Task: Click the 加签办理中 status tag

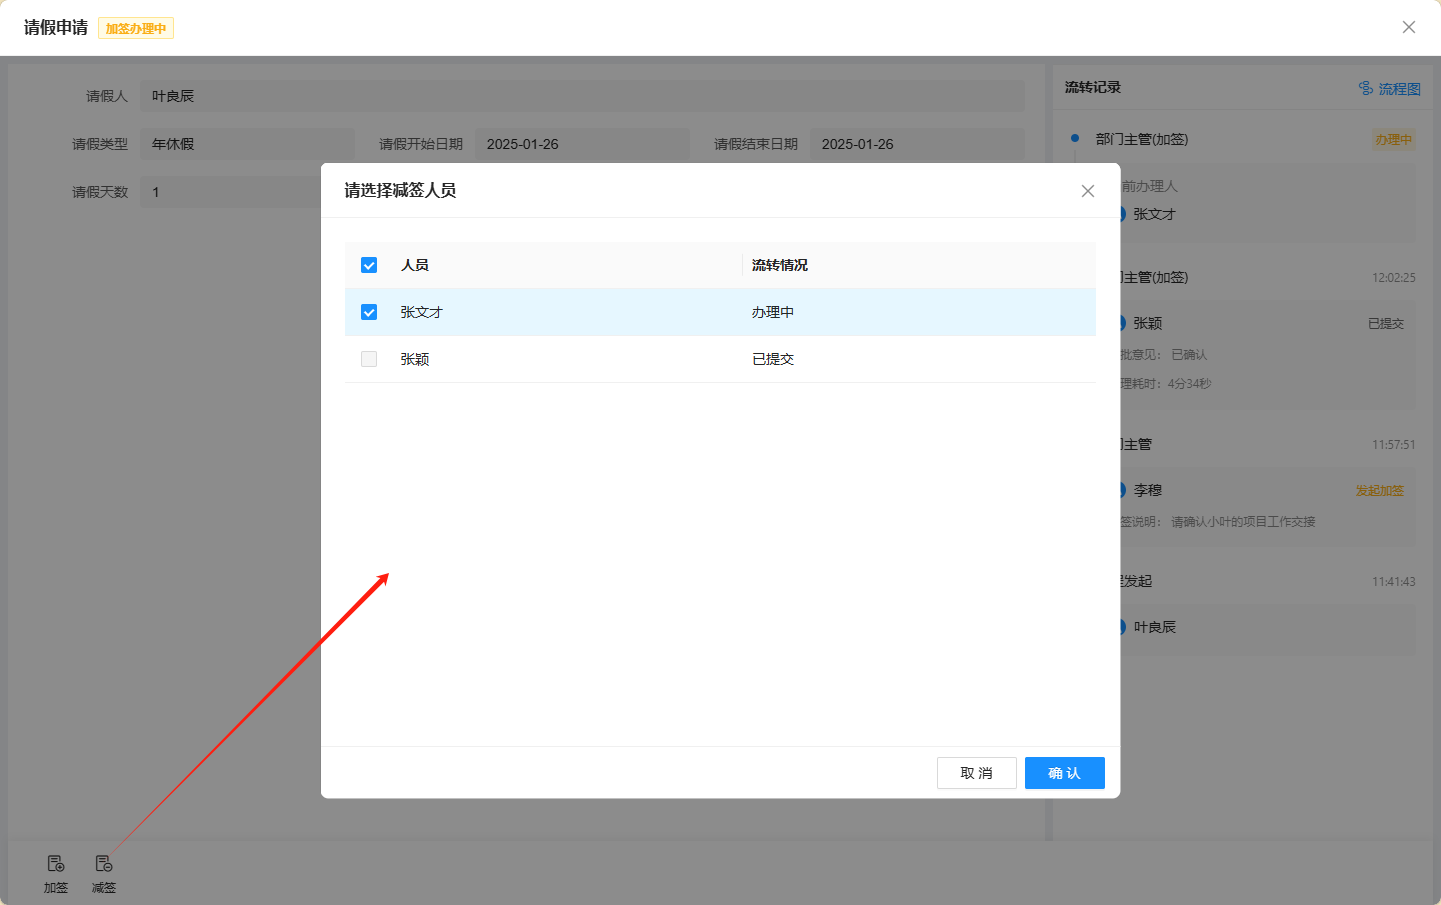Action: [136, 29]
